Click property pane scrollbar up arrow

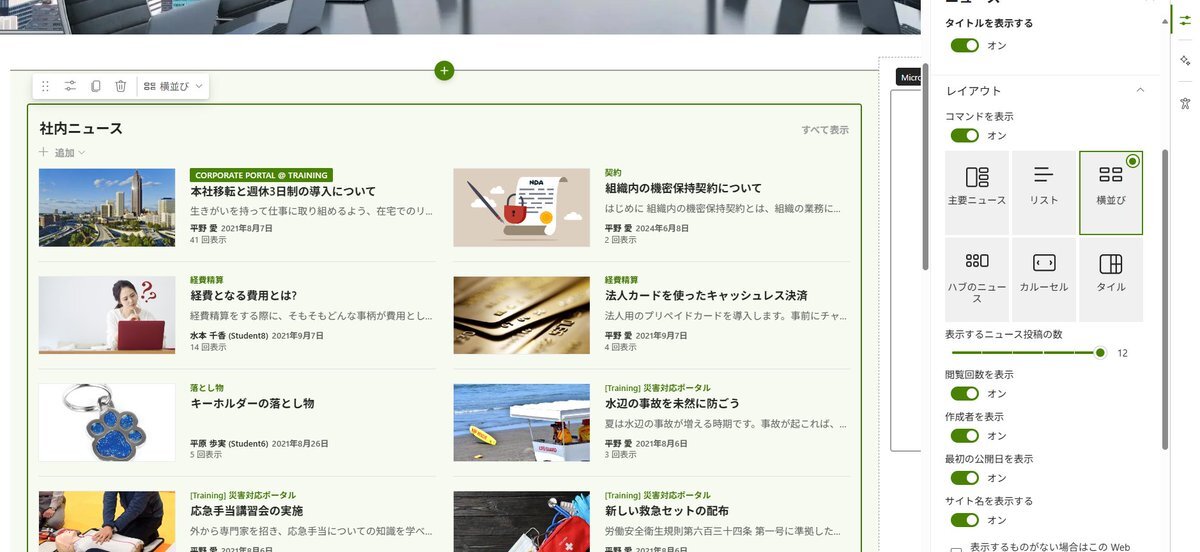1166,21
